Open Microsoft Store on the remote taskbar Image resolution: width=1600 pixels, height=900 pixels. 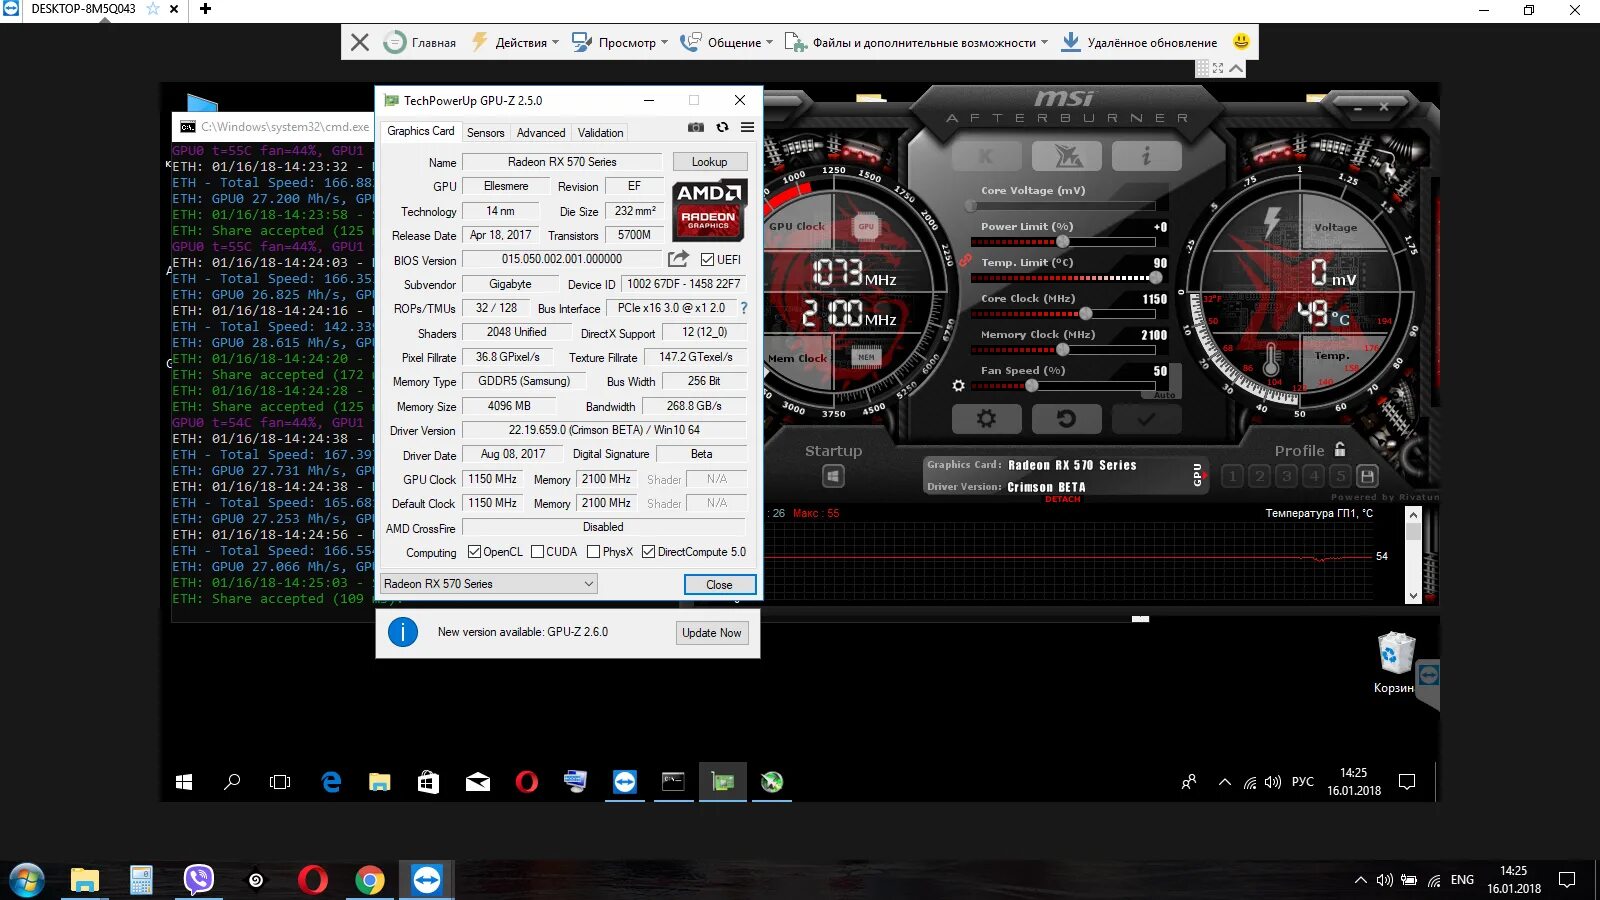pyautogui.click(x=428, y=782)
